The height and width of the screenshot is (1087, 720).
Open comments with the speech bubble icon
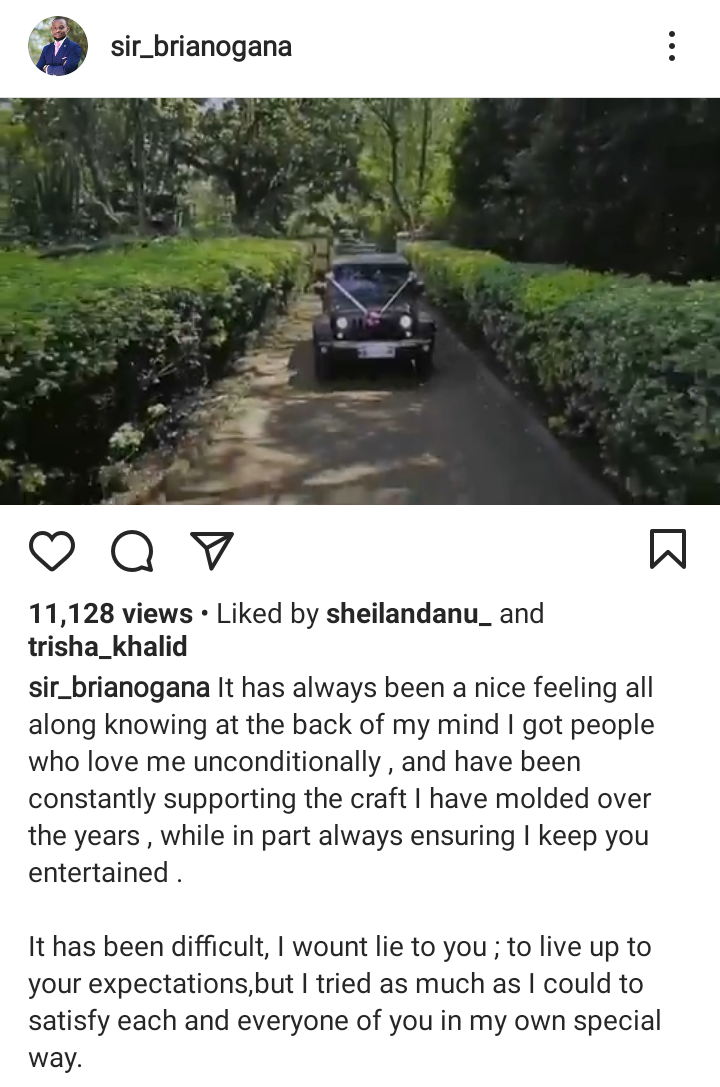point(132,551)
